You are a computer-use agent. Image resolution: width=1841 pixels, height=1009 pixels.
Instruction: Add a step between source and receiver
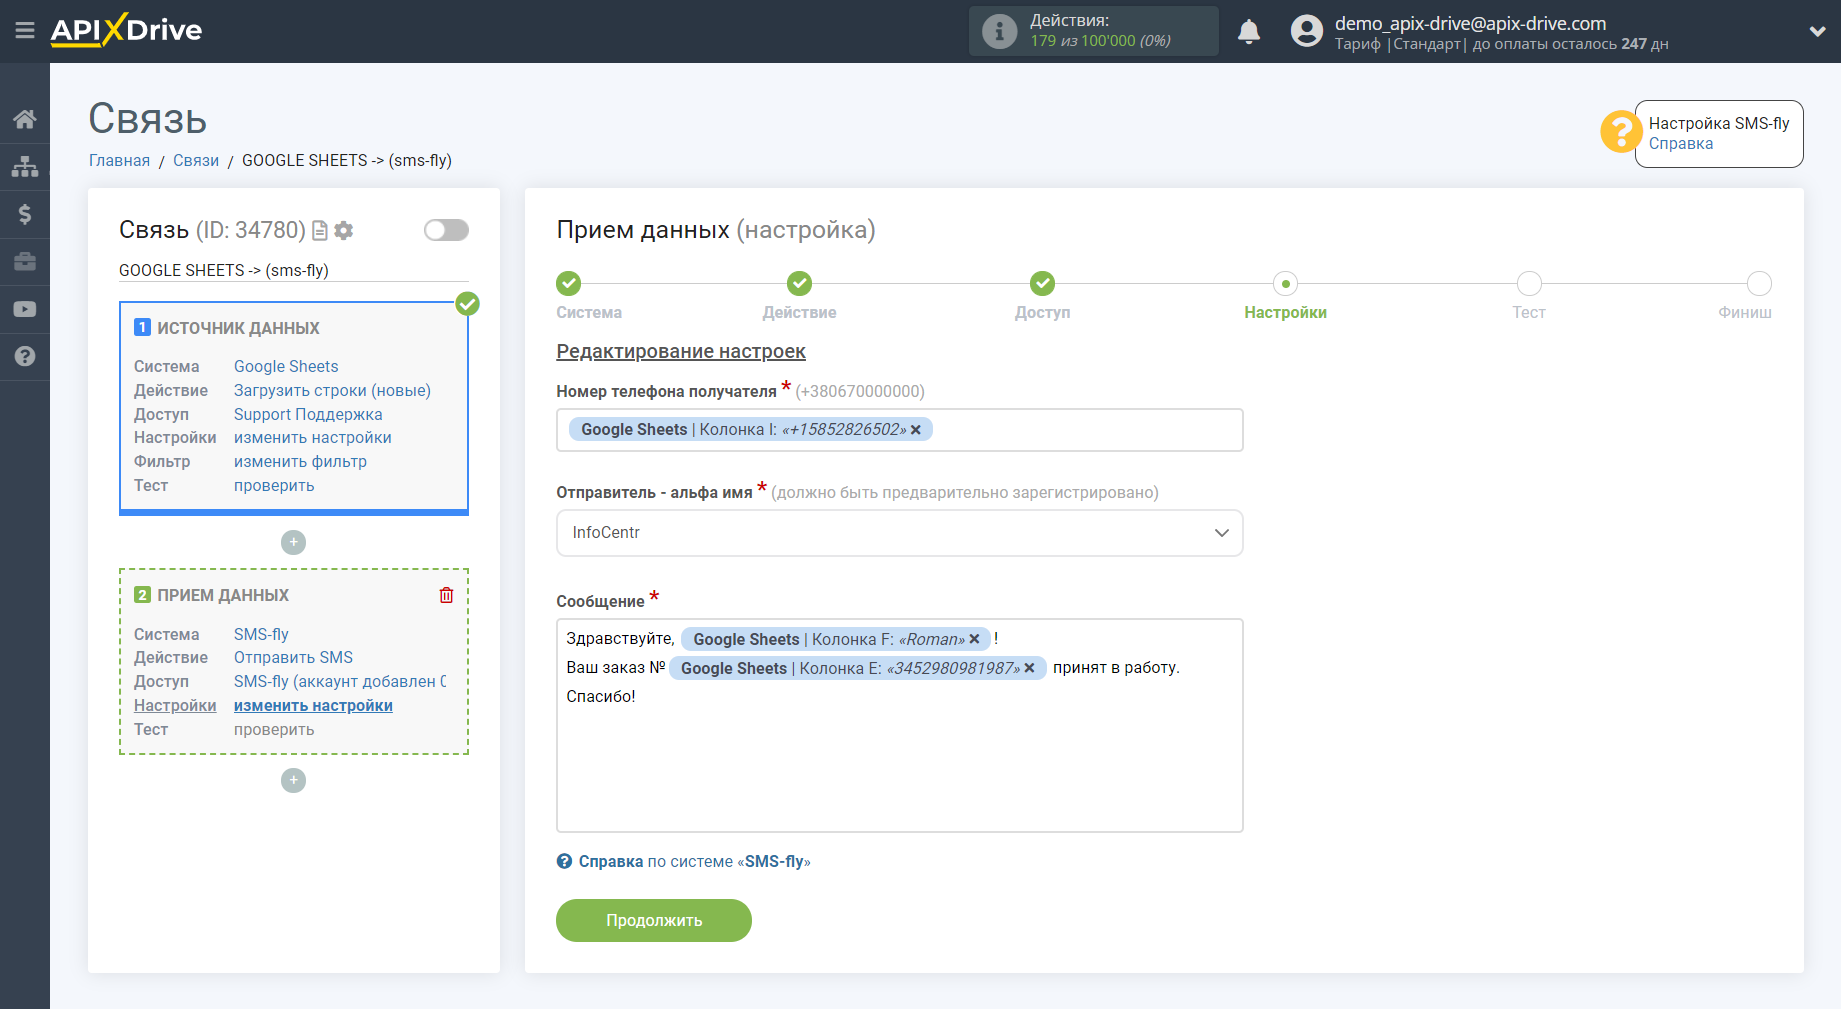point(293,542)
